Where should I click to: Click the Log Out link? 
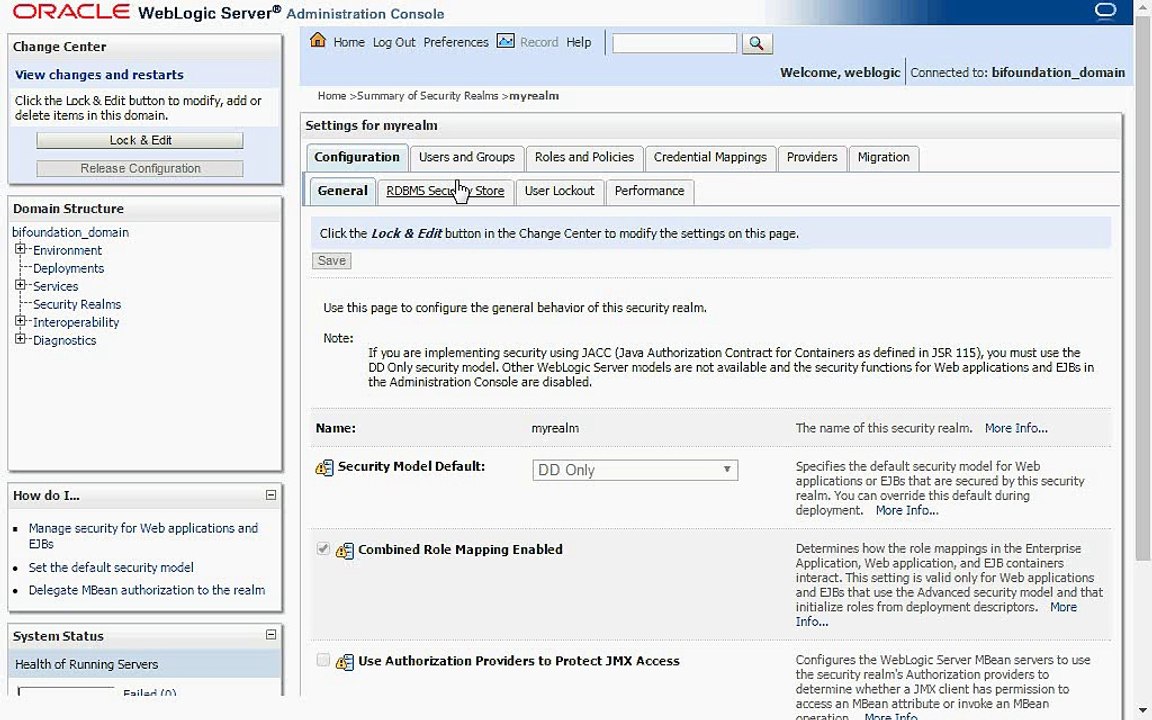click(394, 43)
